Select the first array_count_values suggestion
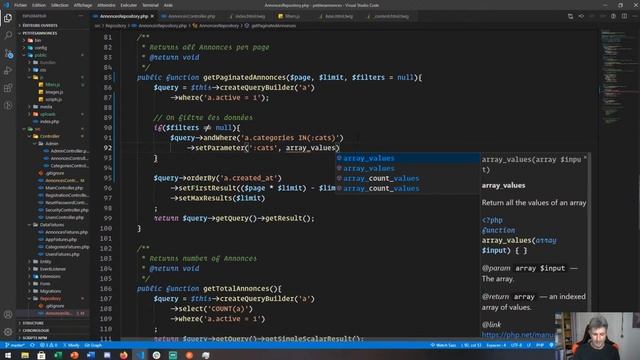The width and height of the screenshot is (640, 360). click(408, 178)
